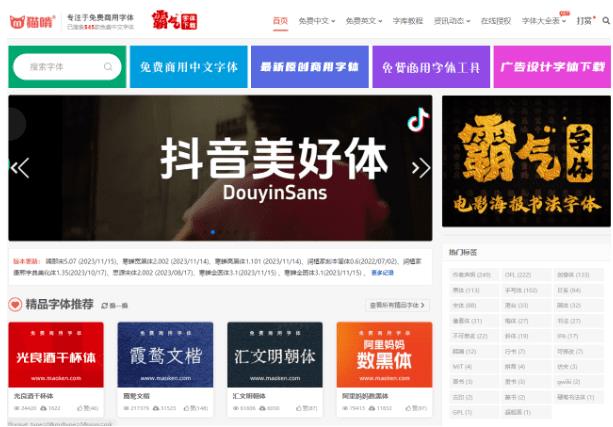Open the 首页 tab in the navigation
Viewport: 613px width, 427px height.
tap(280, 21)
